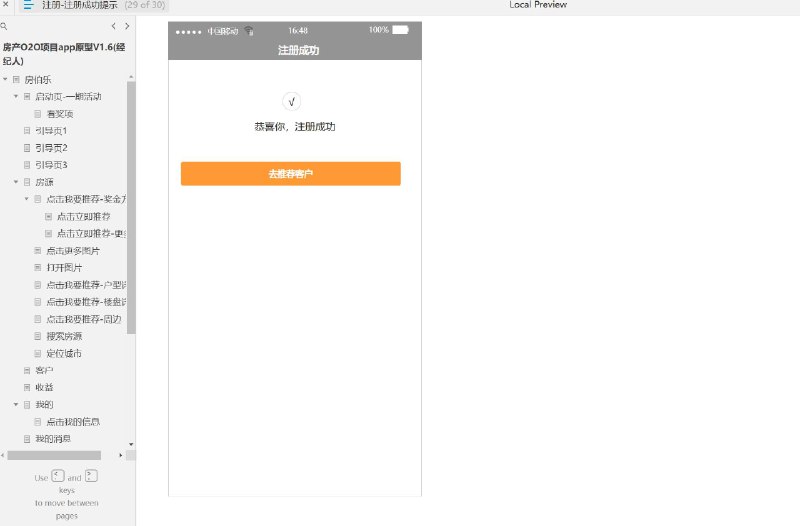Close the sitemap sidebar with the X icon

6,4
